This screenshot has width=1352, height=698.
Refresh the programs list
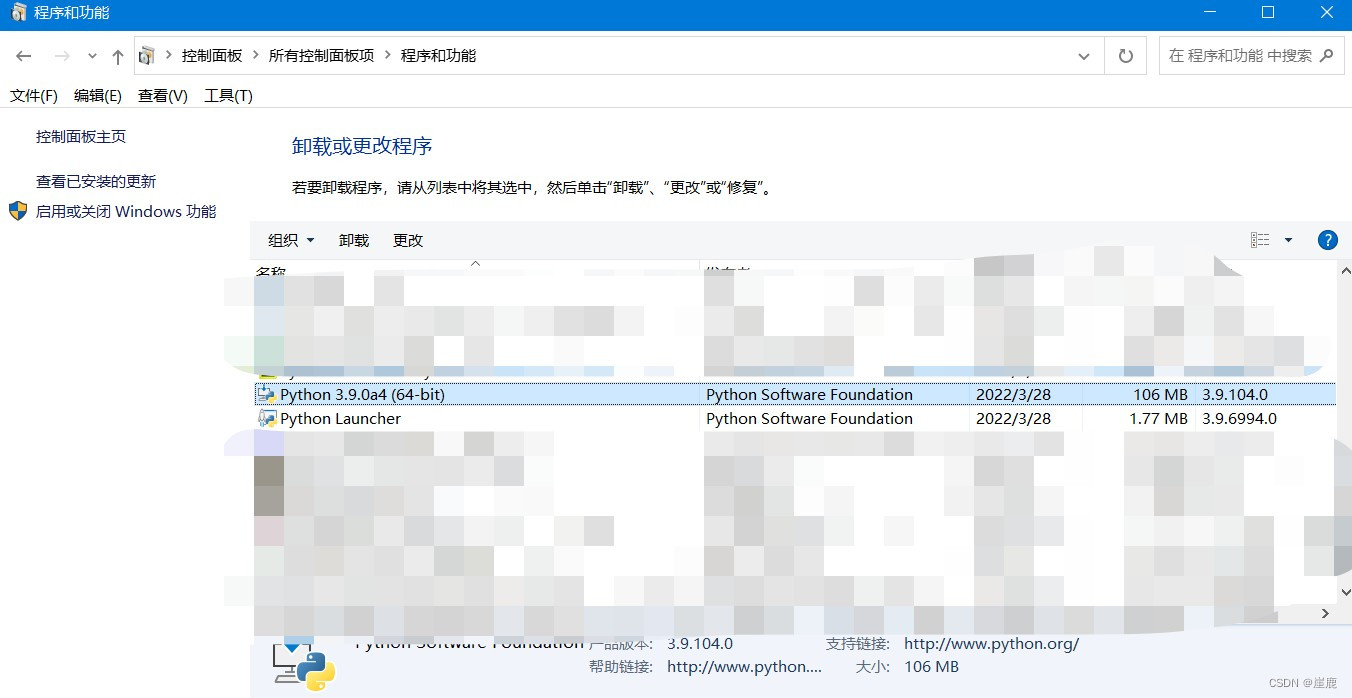point(1125,56)
